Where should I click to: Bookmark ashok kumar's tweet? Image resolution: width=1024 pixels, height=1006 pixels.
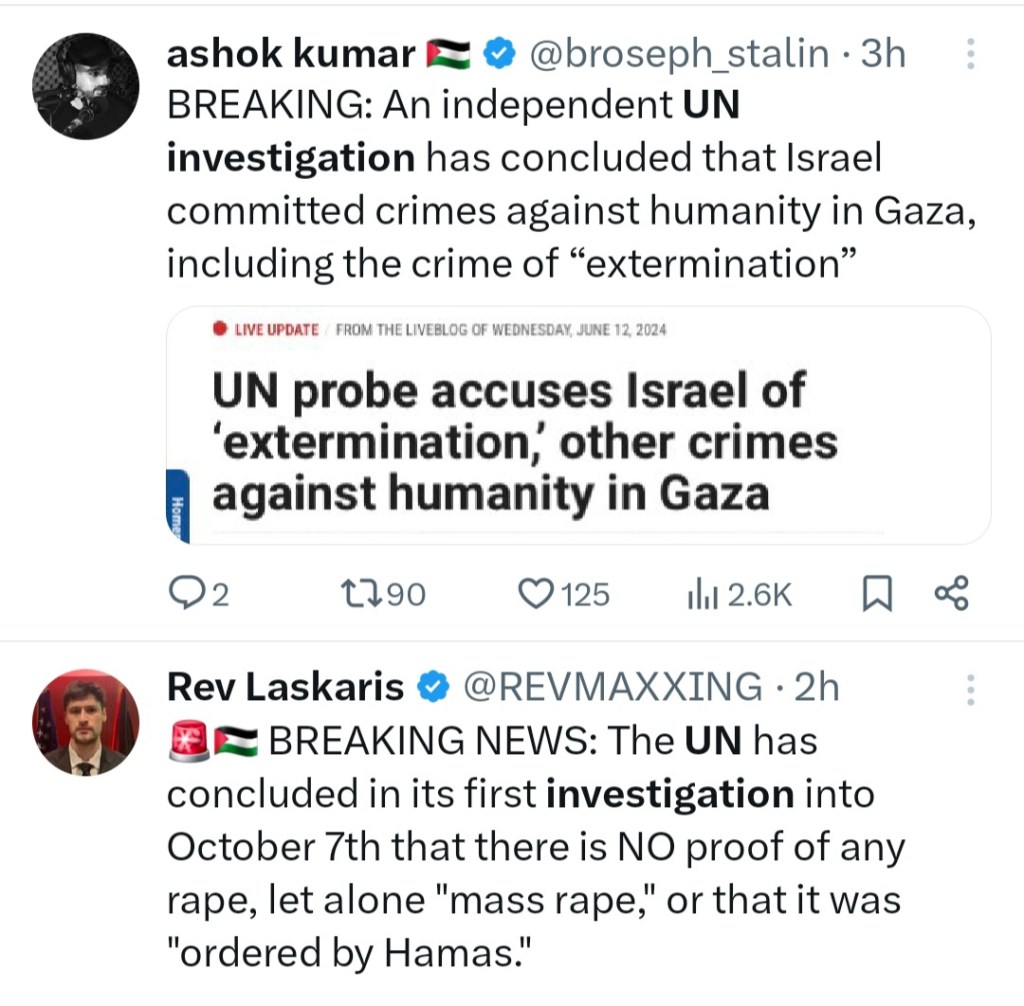point(876,595)
